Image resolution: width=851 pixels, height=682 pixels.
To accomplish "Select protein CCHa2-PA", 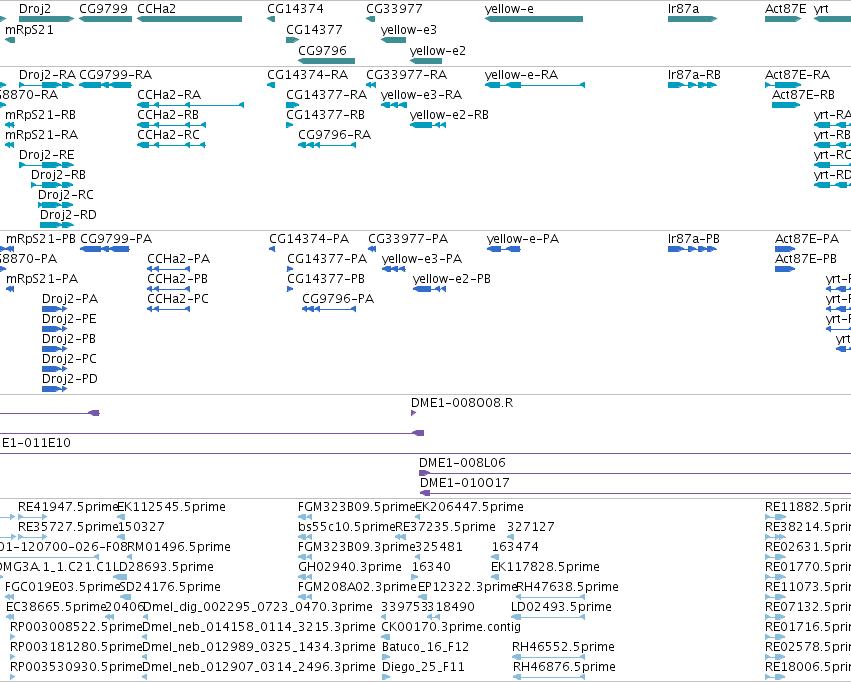I will tap(169, 269).
